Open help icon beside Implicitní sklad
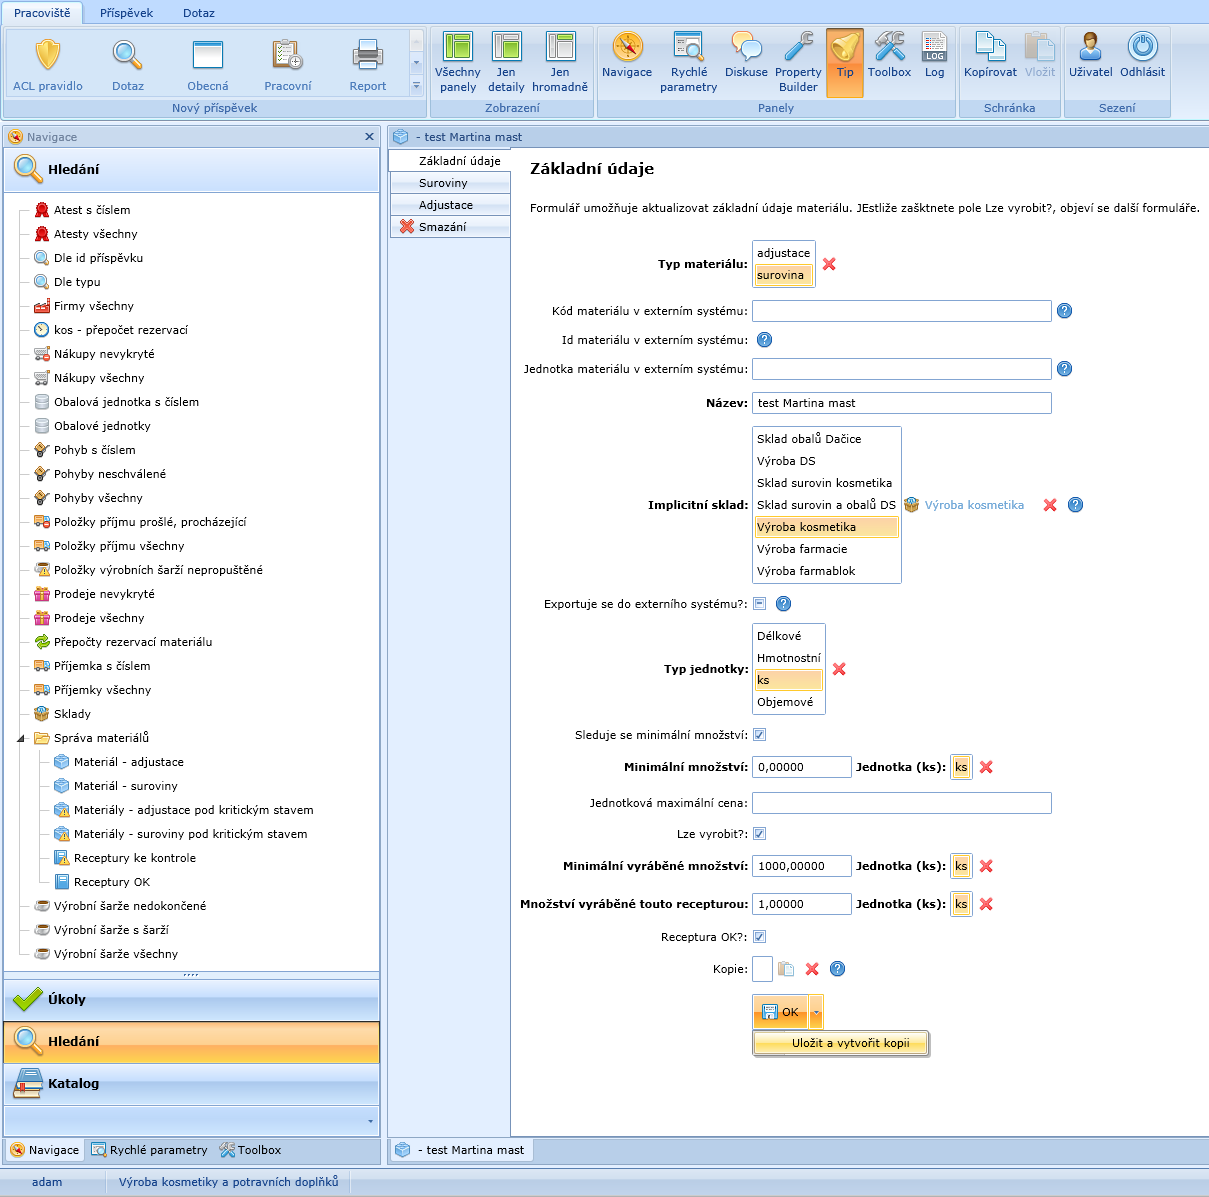The image size is (1209, 1197). tap(1075, 505)
